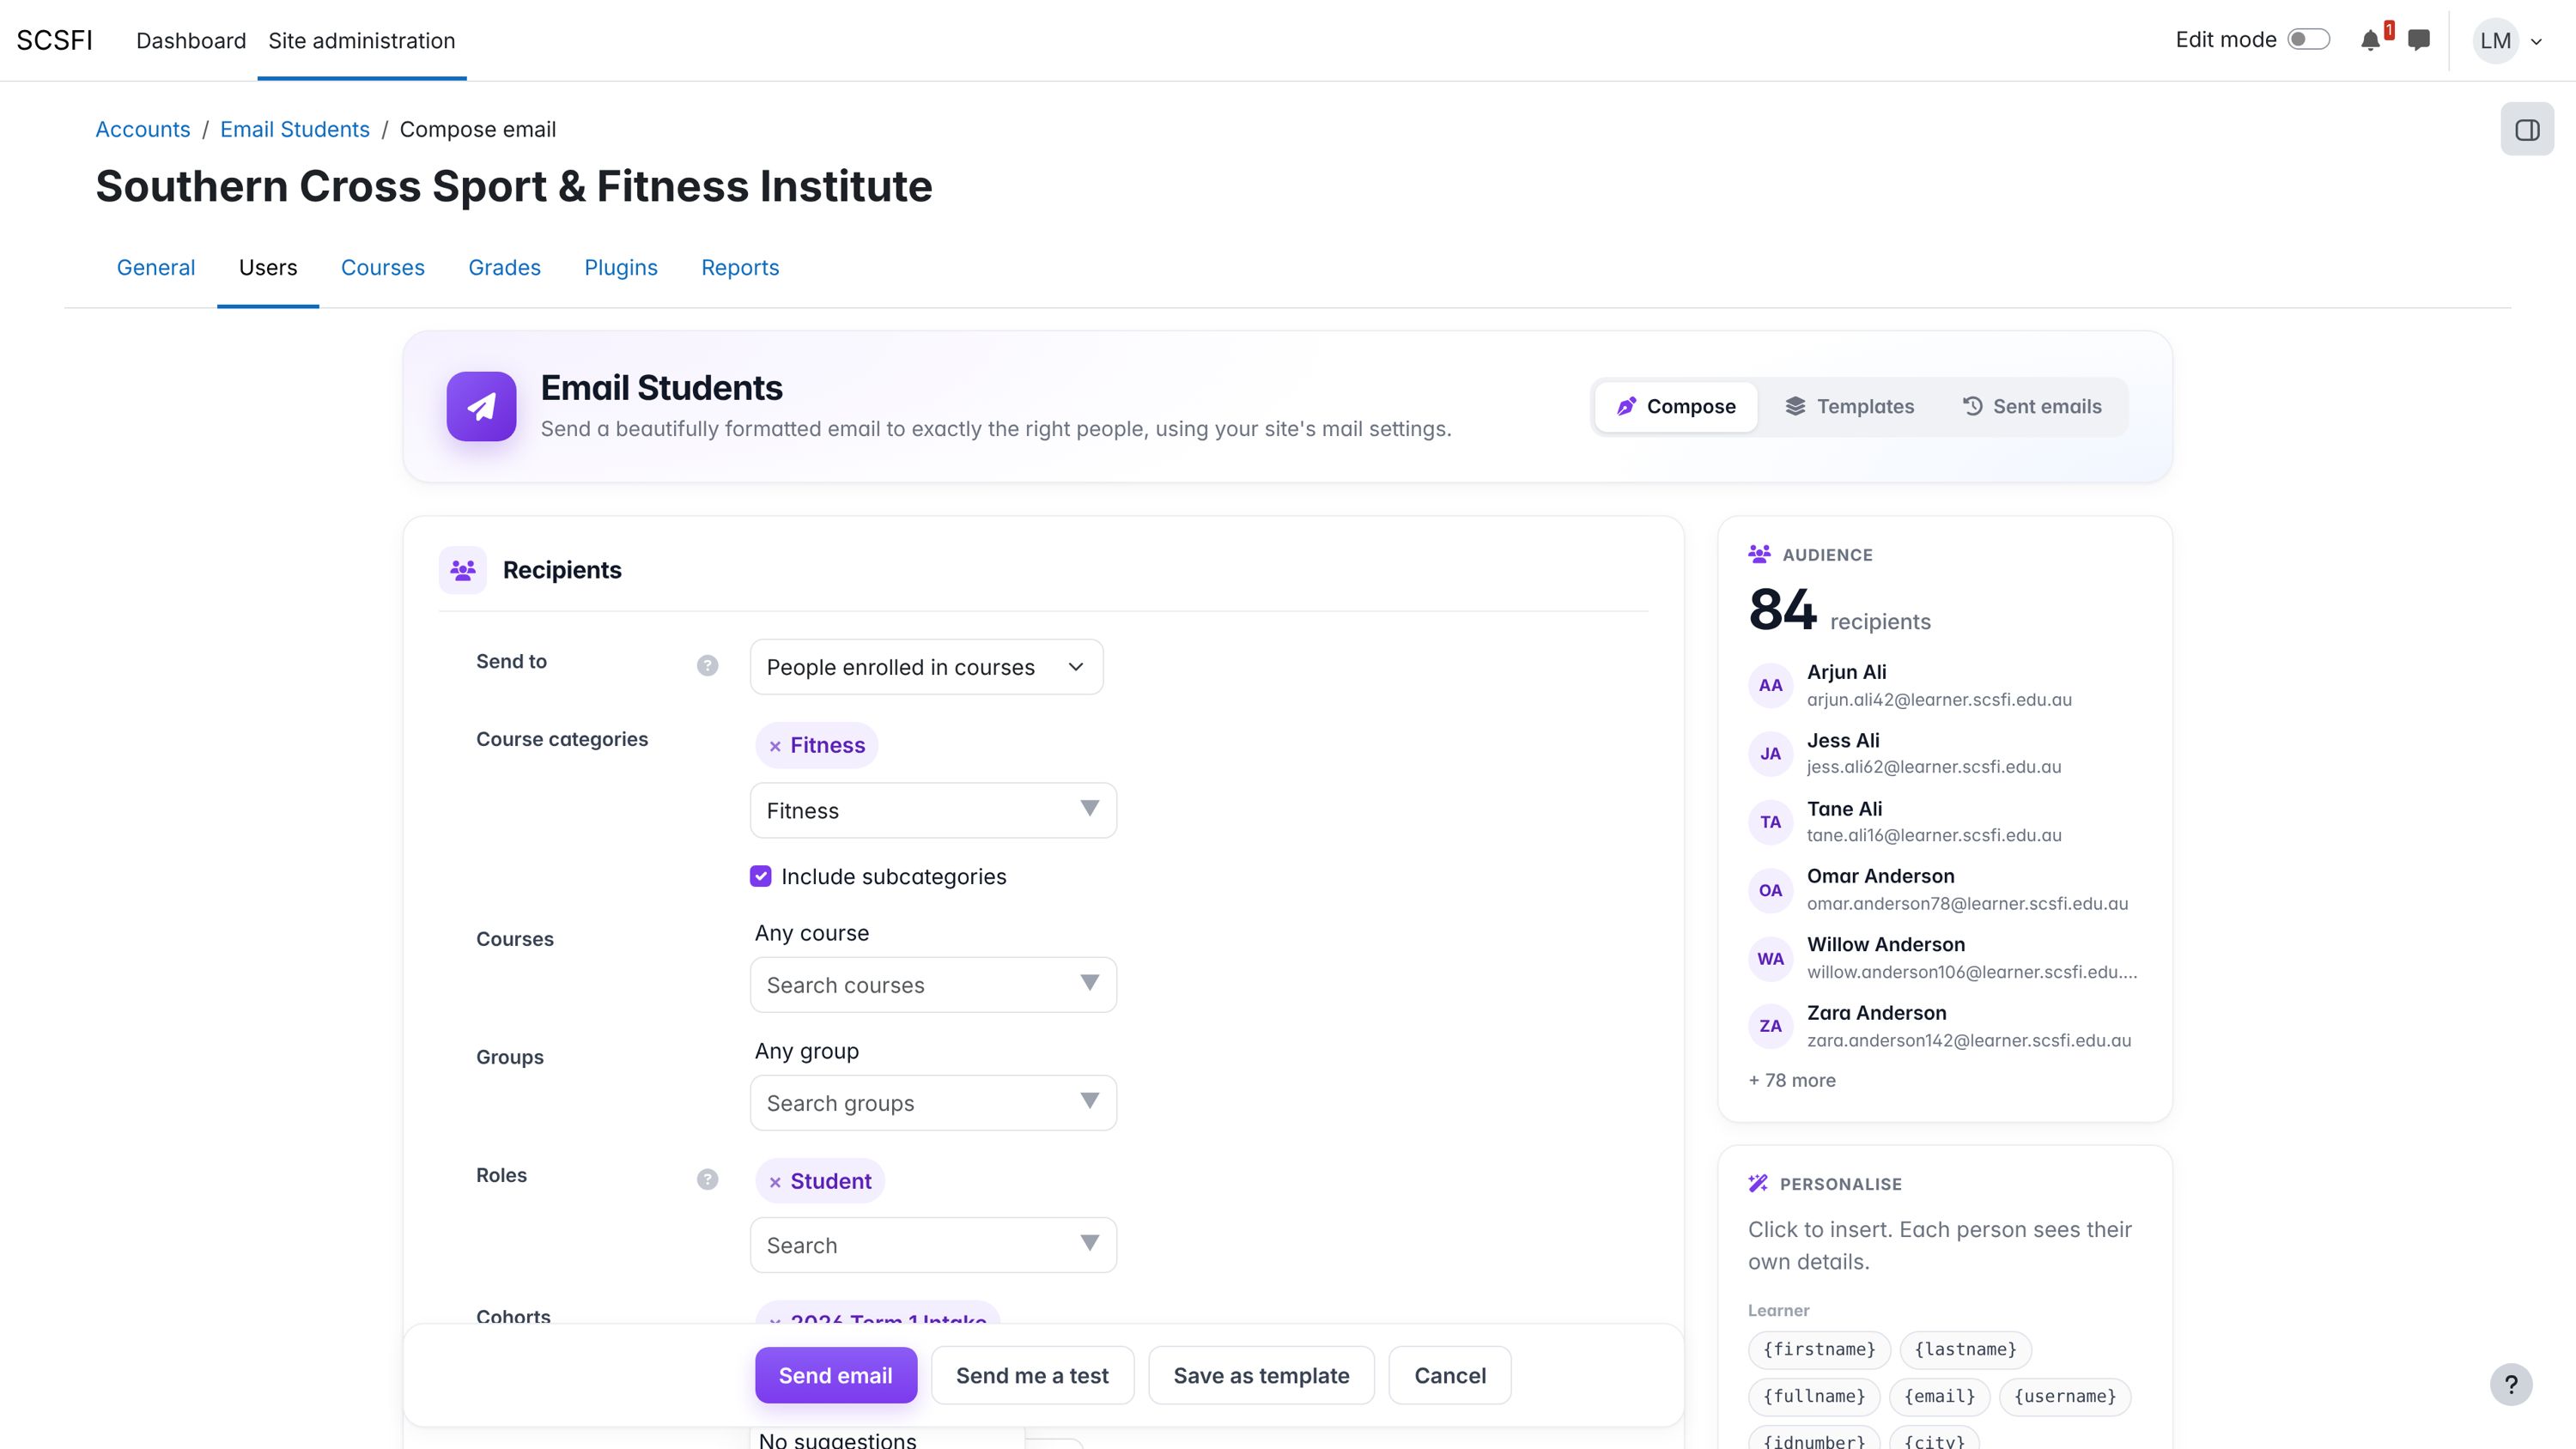Open the Send to dropdown
The width and height of the screenshot is (2576, 1449).
tap(926, 667)
